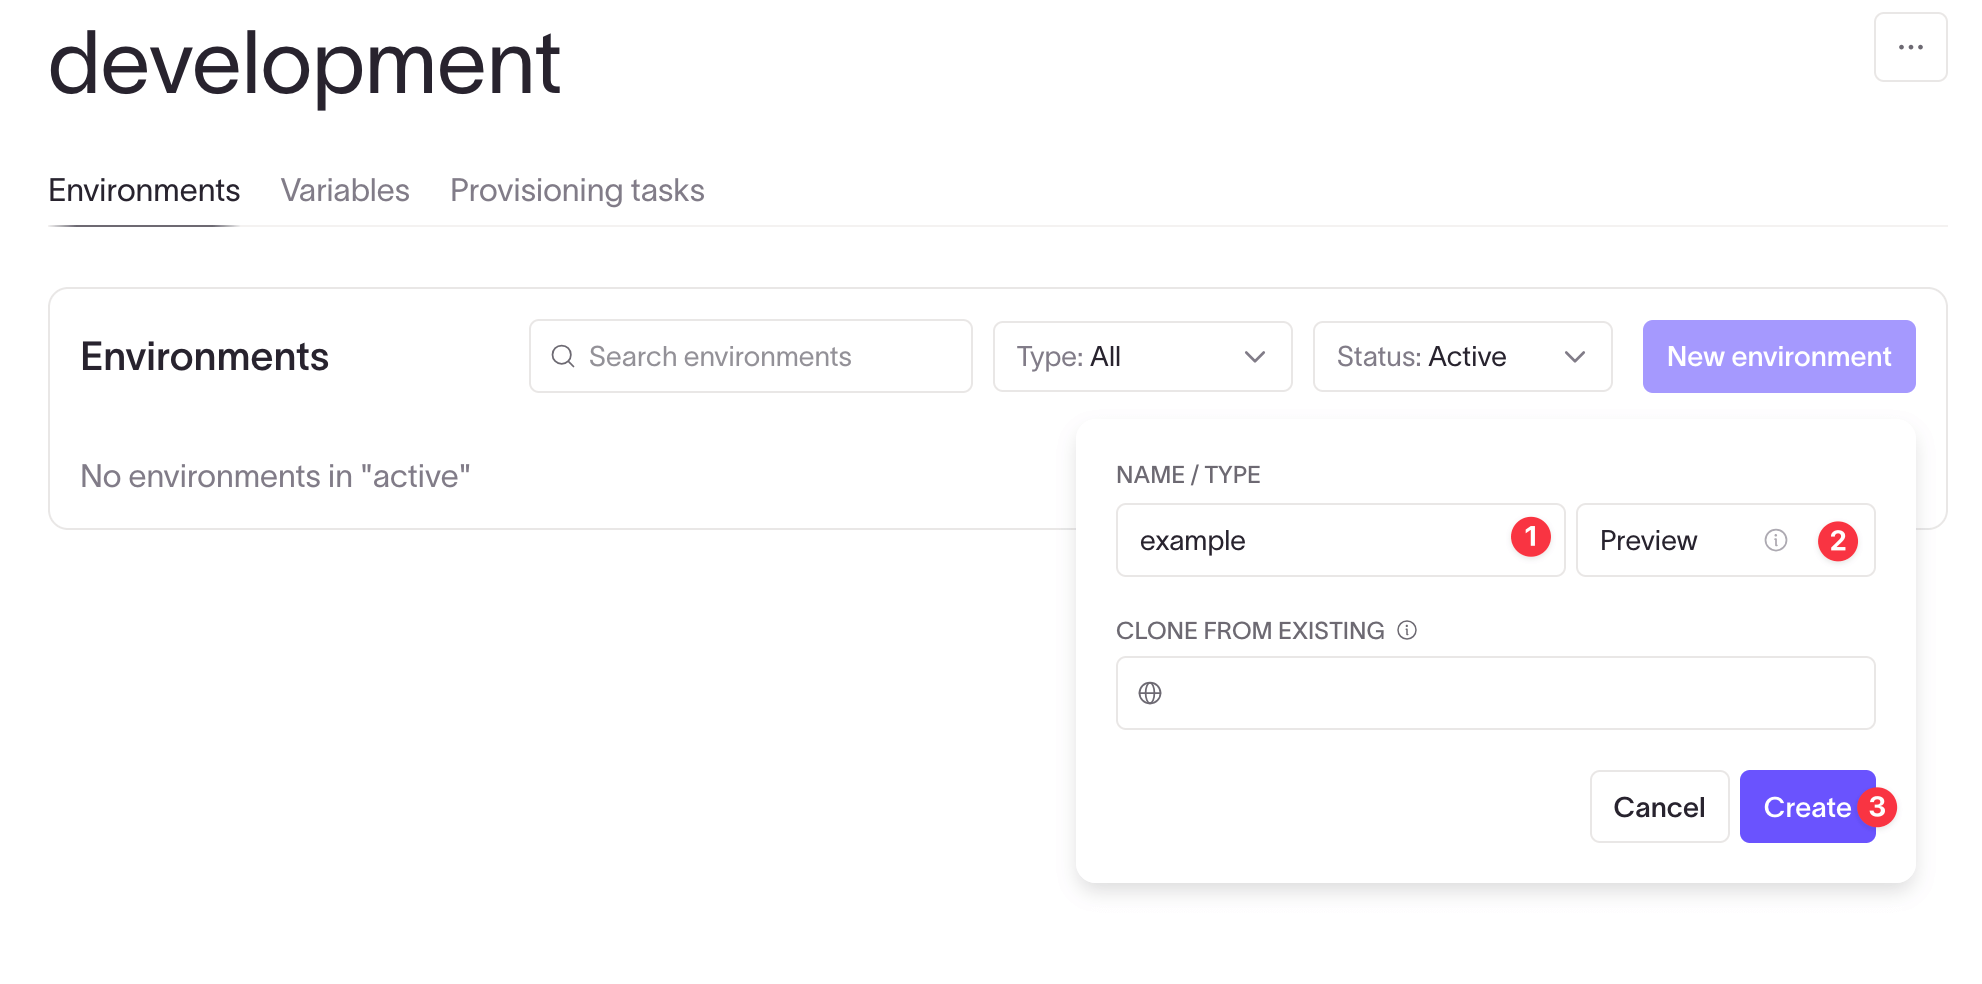Click the NAME / TYPE label

(1188, 475)
